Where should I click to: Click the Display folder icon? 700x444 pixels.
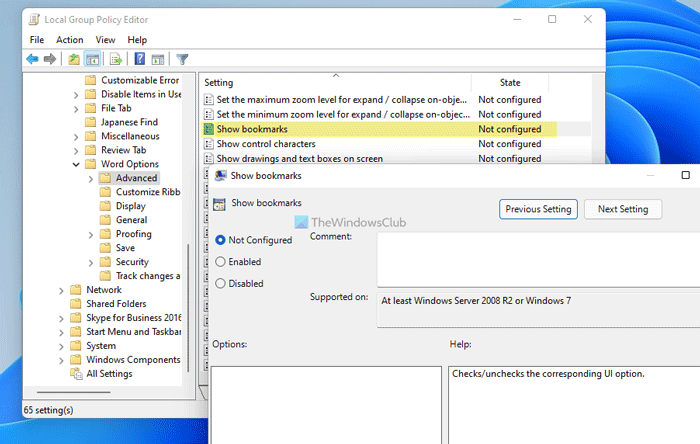(x=105, y=206)
